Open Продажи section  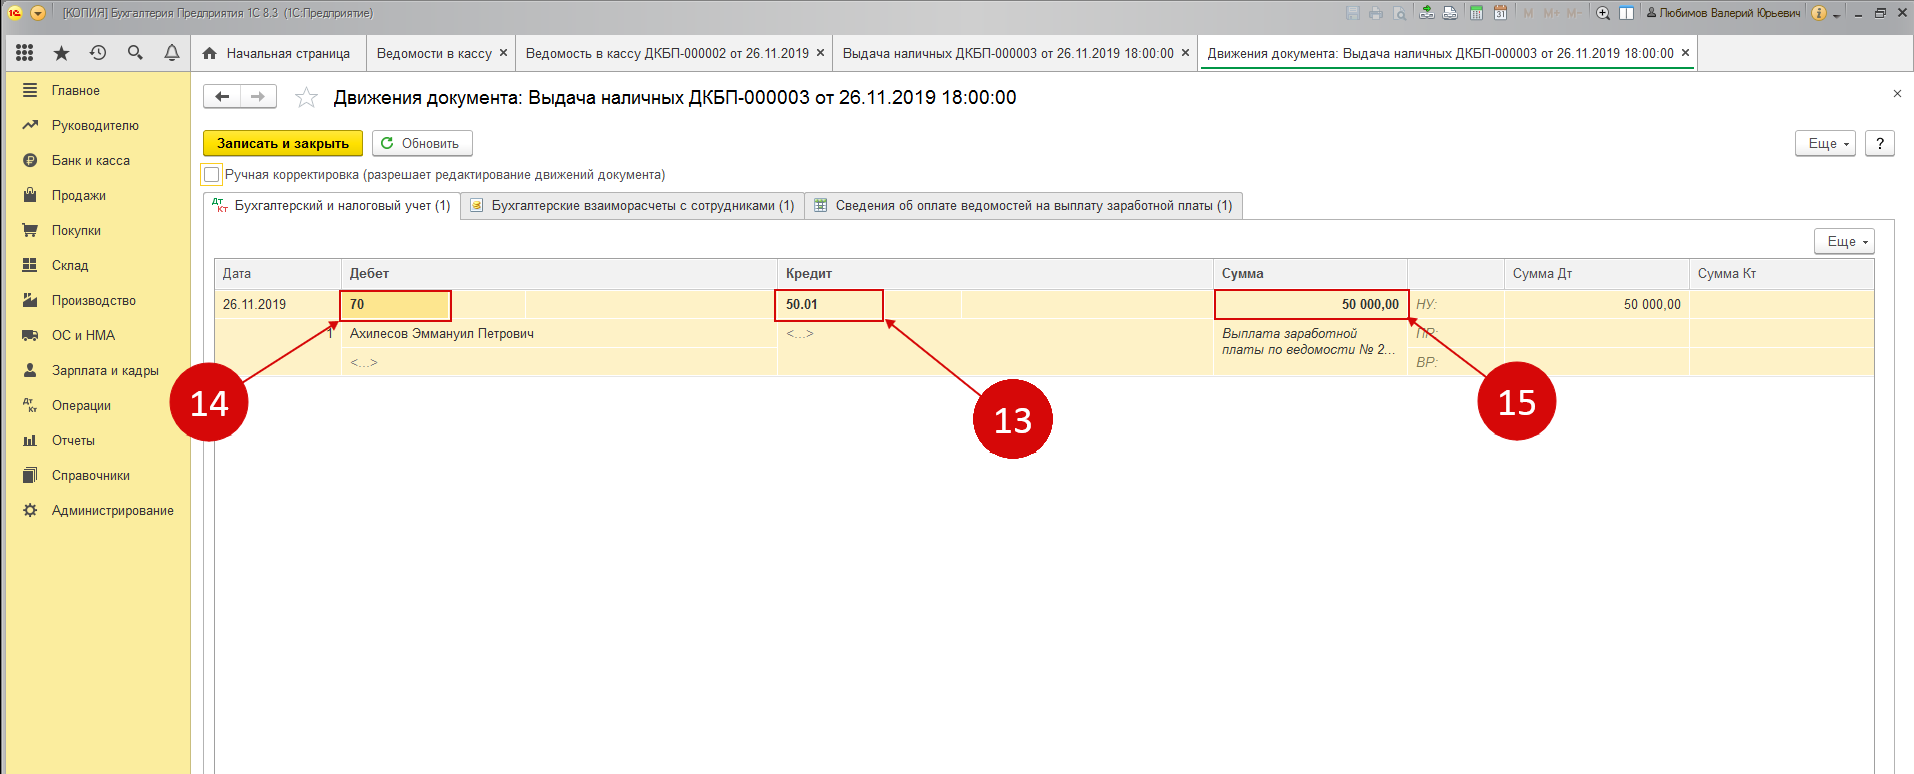point(96,195)
